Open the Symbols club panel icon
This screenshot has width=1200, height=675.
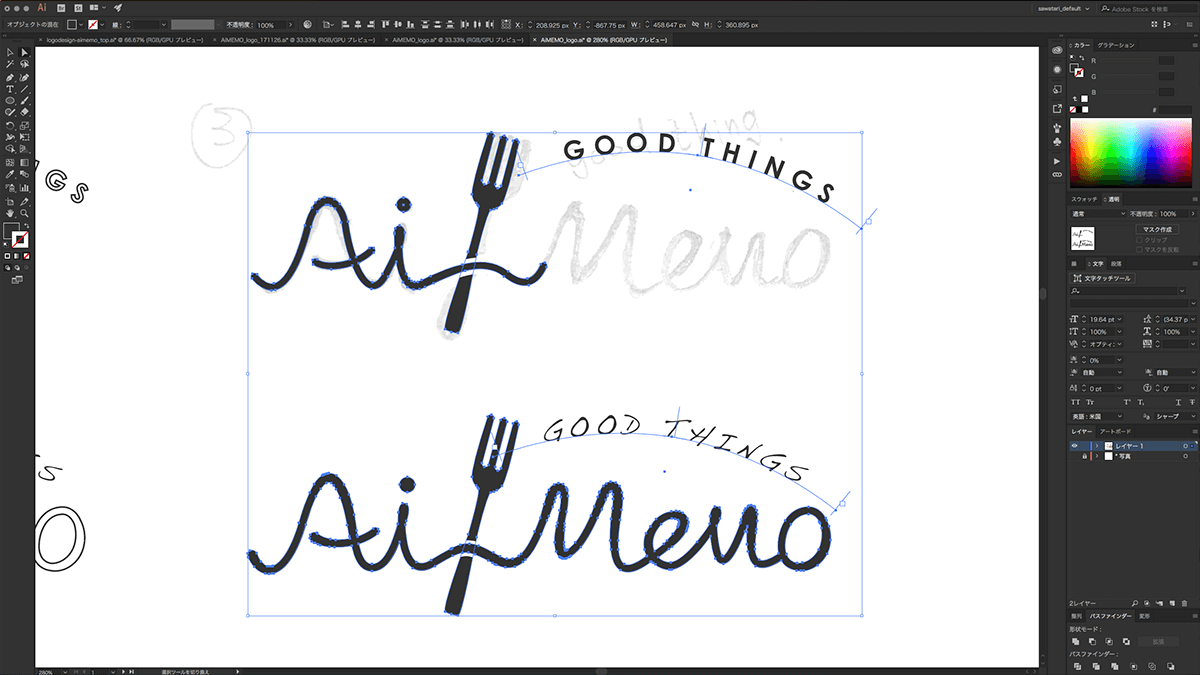click(x=1057, y=144)
